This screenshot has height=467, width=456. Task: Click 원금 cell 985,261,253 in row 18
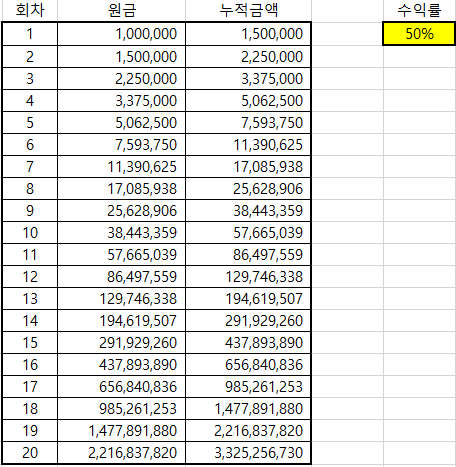(x=121, y=409)
